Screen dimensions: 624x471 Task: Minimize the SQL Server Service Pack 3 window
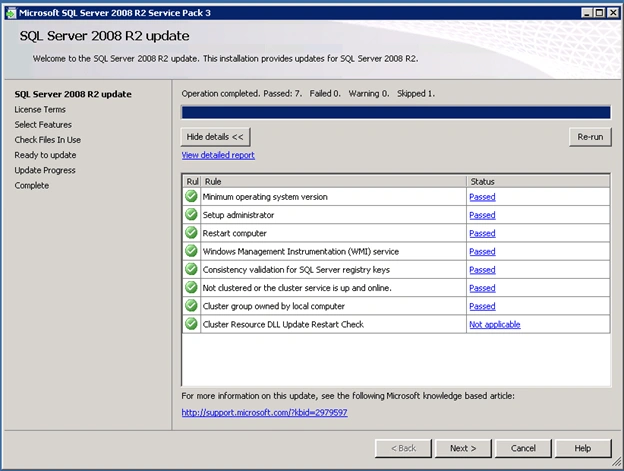point(587,13)
